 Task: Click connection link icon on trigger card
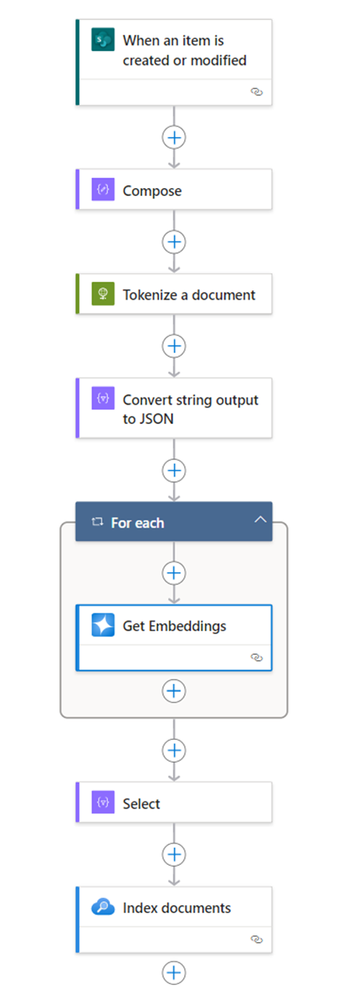[256, 92]
